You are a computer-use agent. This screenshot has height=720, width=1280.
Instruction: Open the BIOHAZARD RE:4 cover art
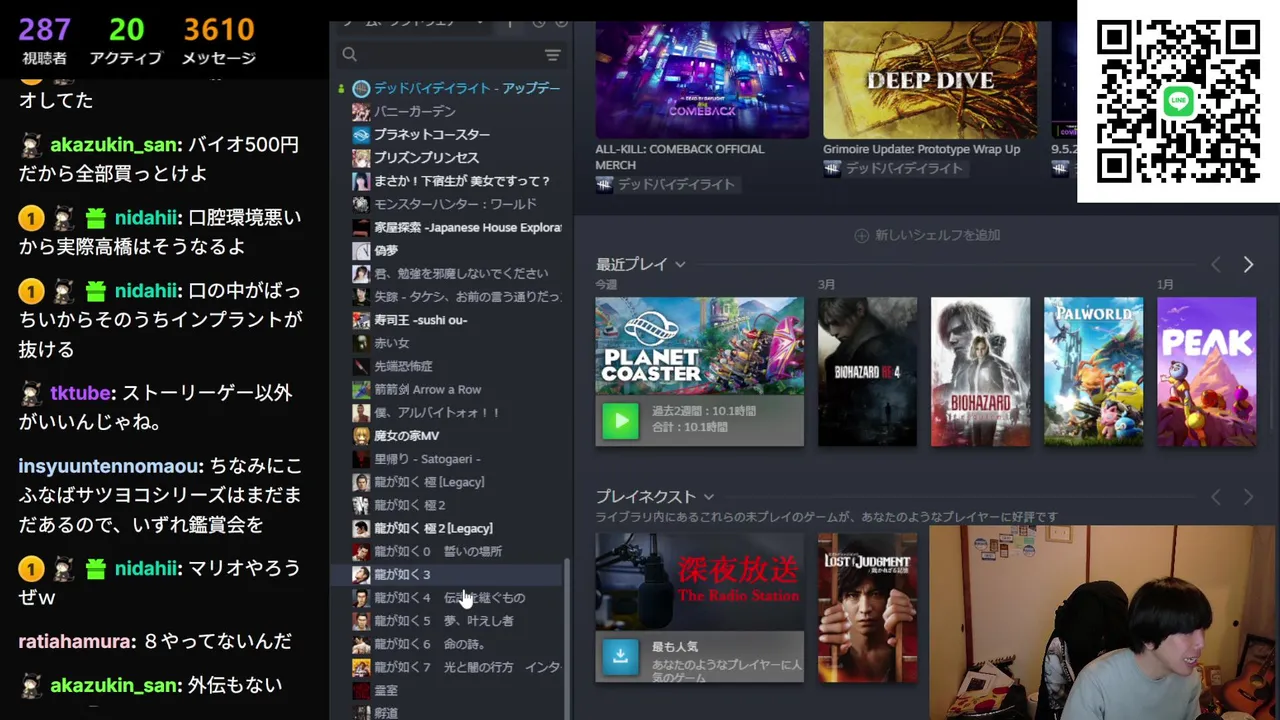point(867,371)
